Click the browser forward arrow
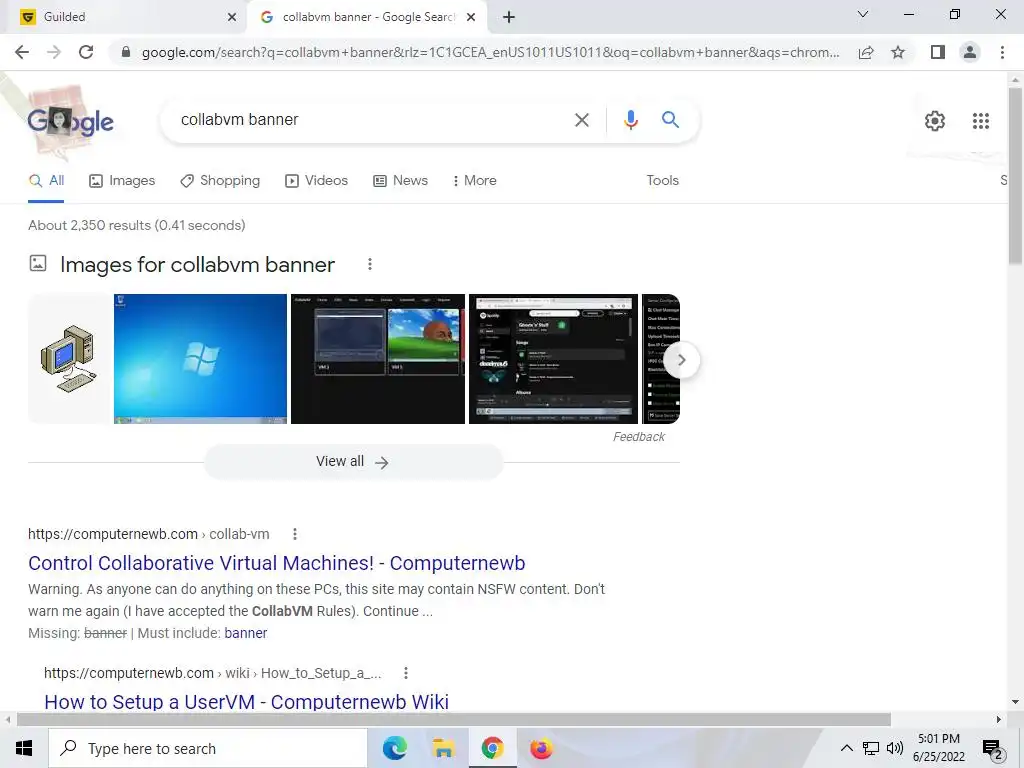 (54, 52)
